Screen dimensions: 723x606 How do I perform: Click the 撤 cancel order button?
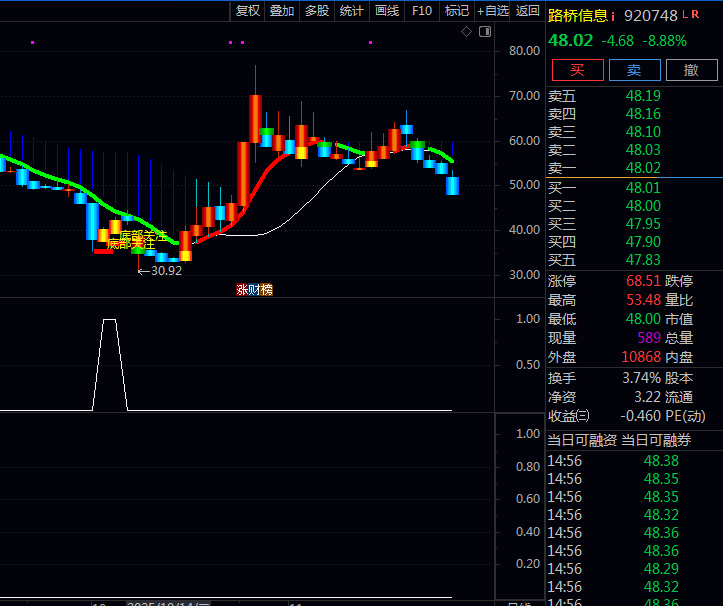tap(691, 70)
